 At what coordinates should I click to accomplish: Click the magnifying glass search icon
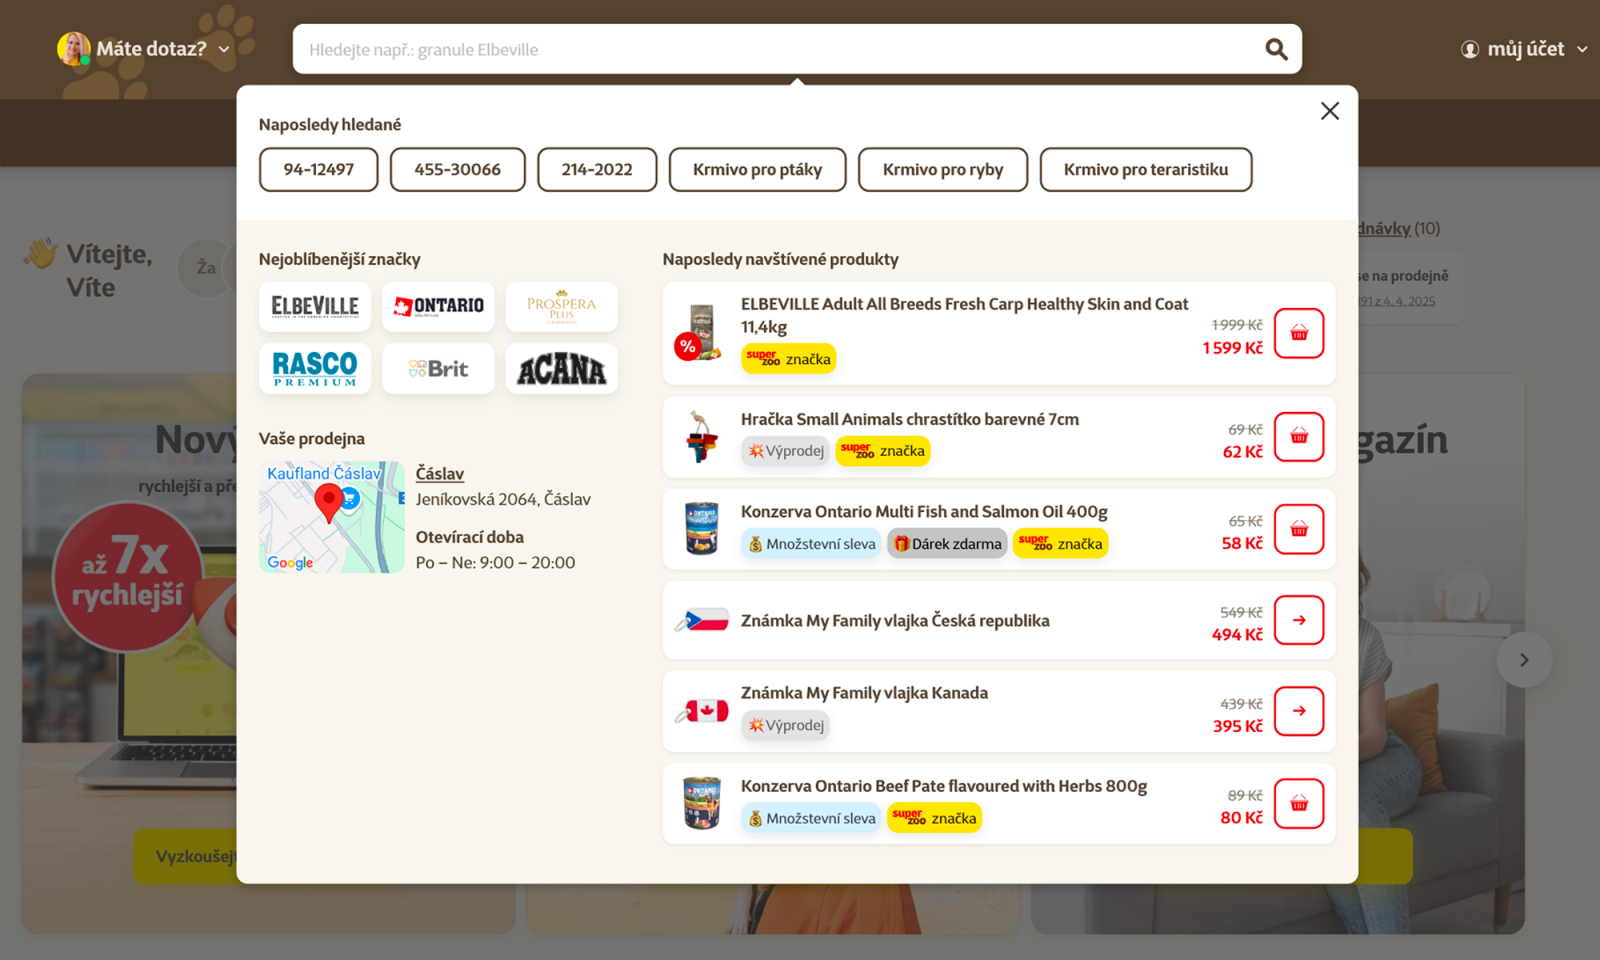pos(1275,49)
